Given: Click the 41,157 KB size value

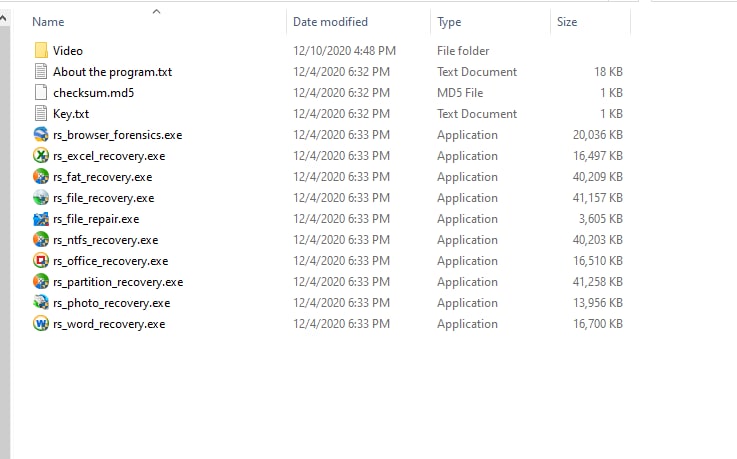Looking at the screenshot, I should pyautogui.click(x=598, y=198).
